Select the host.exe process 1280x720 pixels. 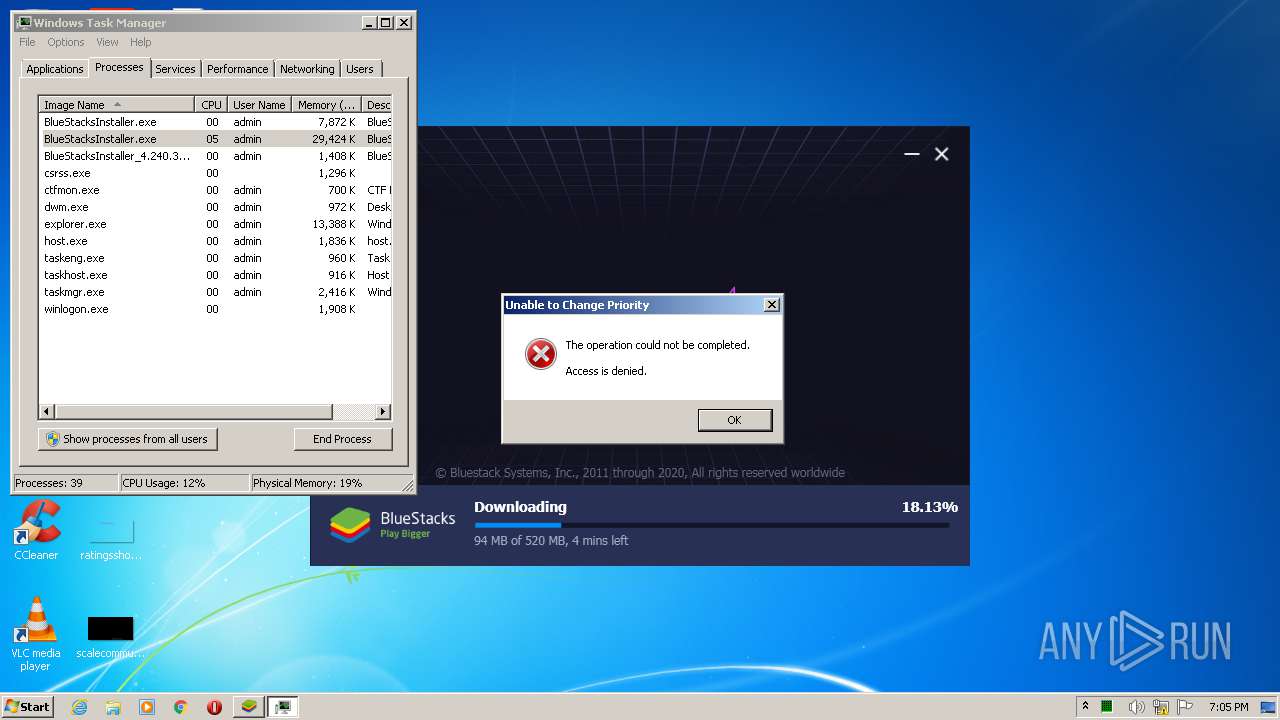pyautogui.click(x=215, y=241)
